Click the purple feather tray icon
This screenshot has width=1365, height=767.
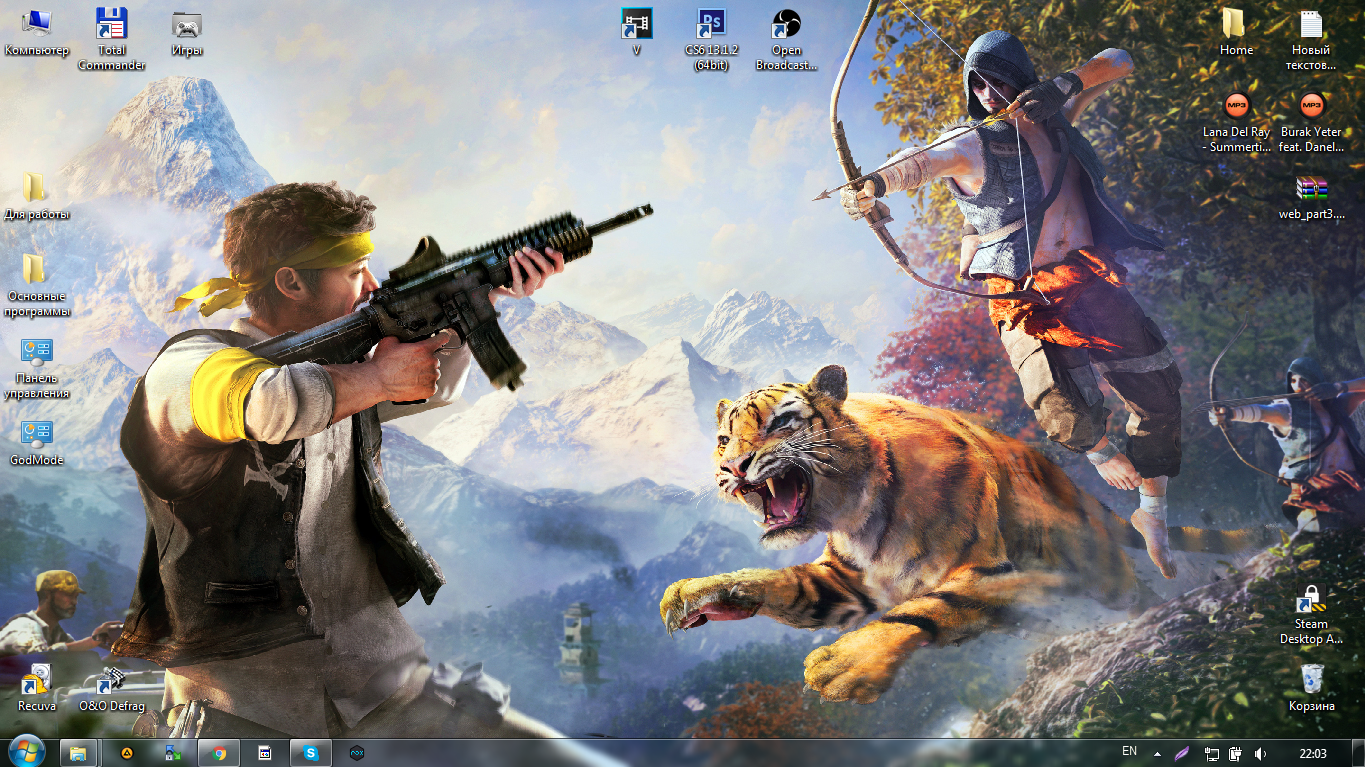point(1183,753)
